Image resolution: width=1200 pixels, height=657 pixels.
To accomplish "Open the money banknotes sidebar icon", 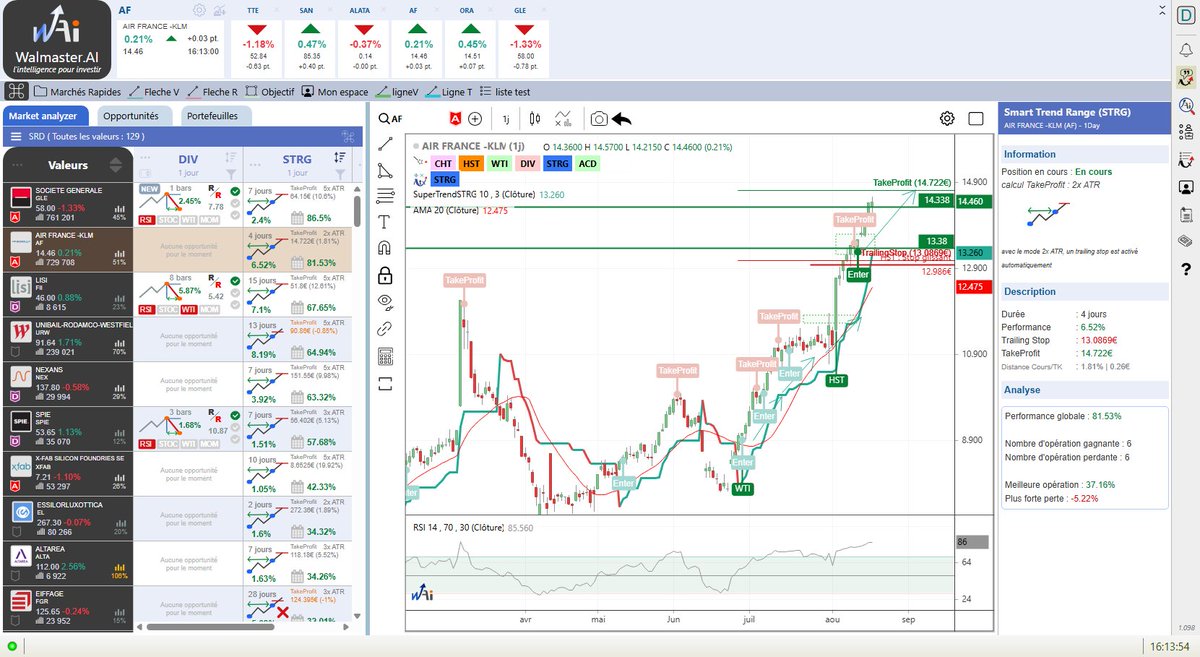I will (x=1186, y=241).
